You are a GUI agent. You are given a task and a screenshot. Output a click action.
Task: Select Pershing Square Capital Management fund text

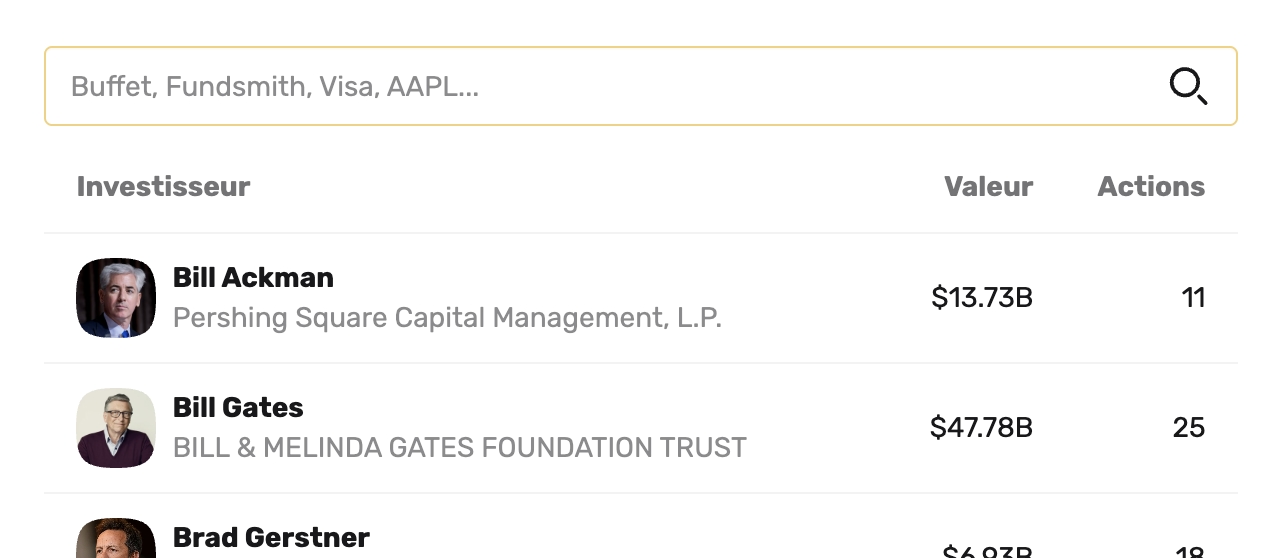pyautogui.click(x=447, y=318)
